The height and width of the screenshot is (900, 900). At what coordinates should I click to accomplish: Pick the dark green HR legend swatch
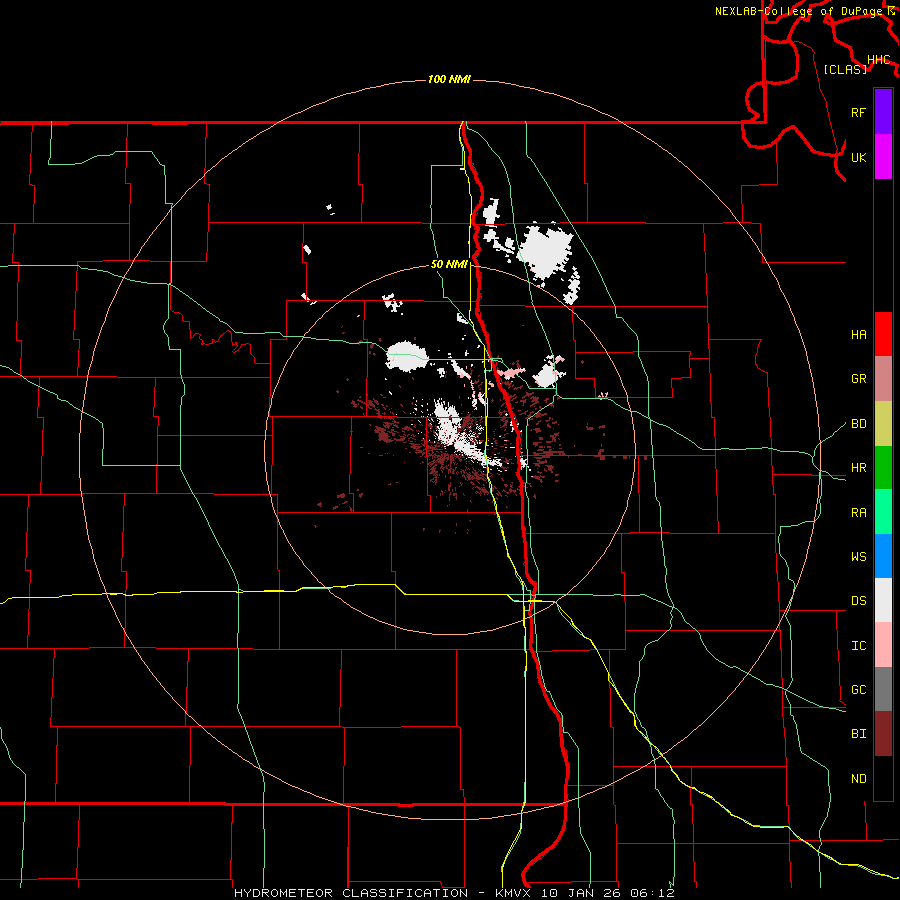point(883,467)
